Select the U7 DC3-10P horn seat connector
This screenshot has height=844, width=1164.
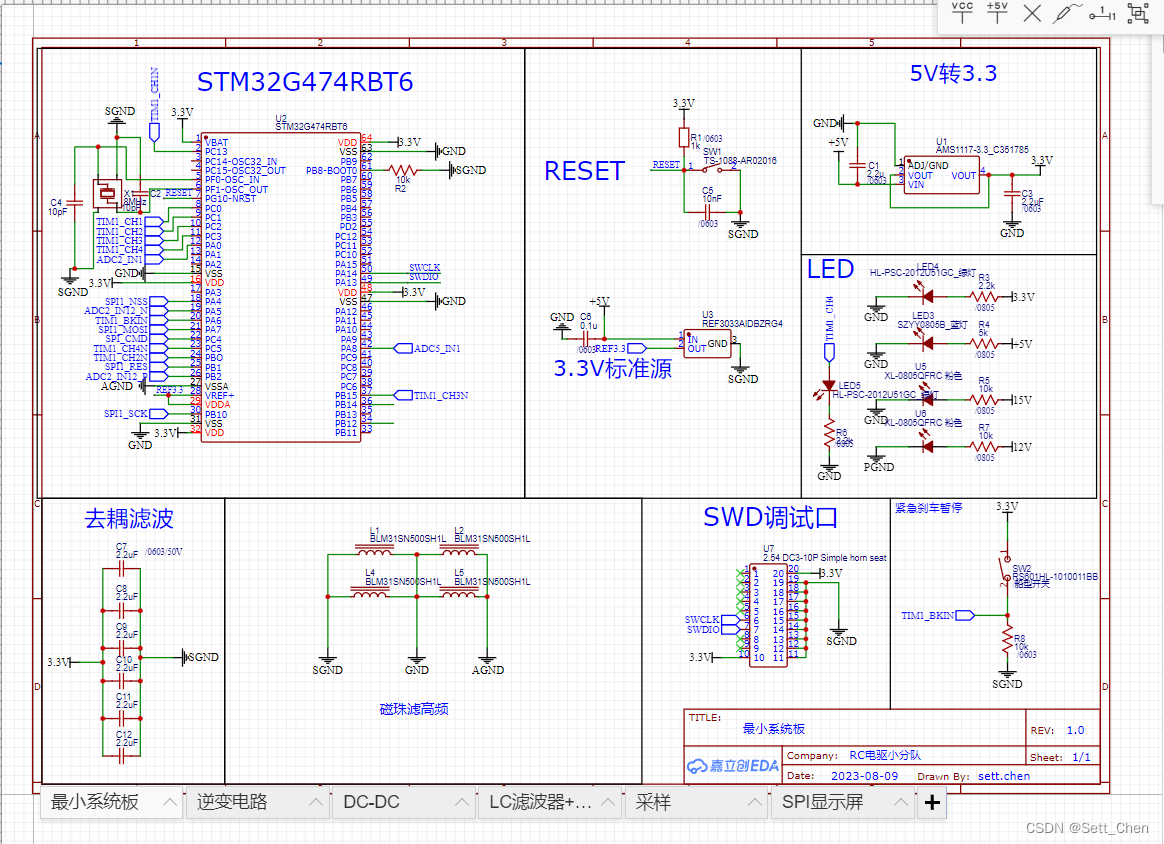tap(768, 615)
